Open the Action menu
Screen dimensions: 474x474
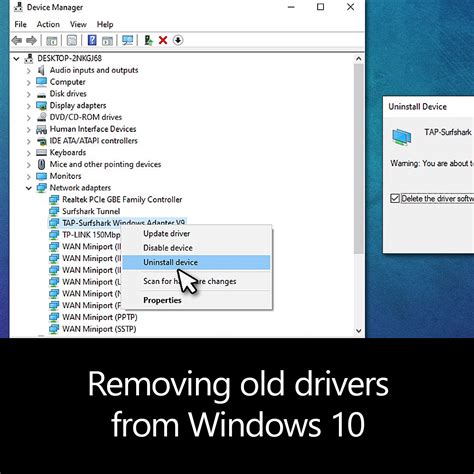point(48,24)
